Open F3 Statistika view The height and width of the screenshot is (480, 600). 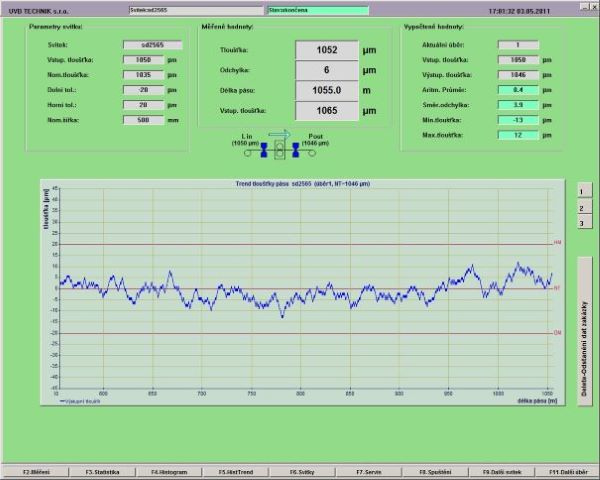103,471
